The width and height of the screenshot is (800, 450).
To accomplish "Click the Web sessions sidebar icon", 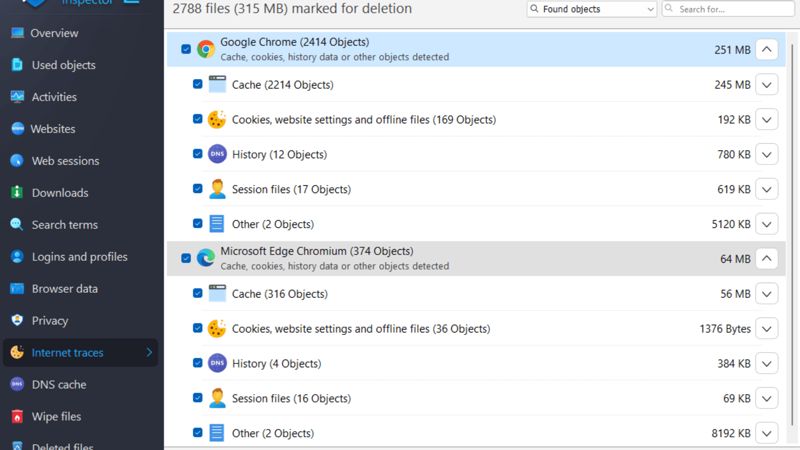I will coord(17,161).
